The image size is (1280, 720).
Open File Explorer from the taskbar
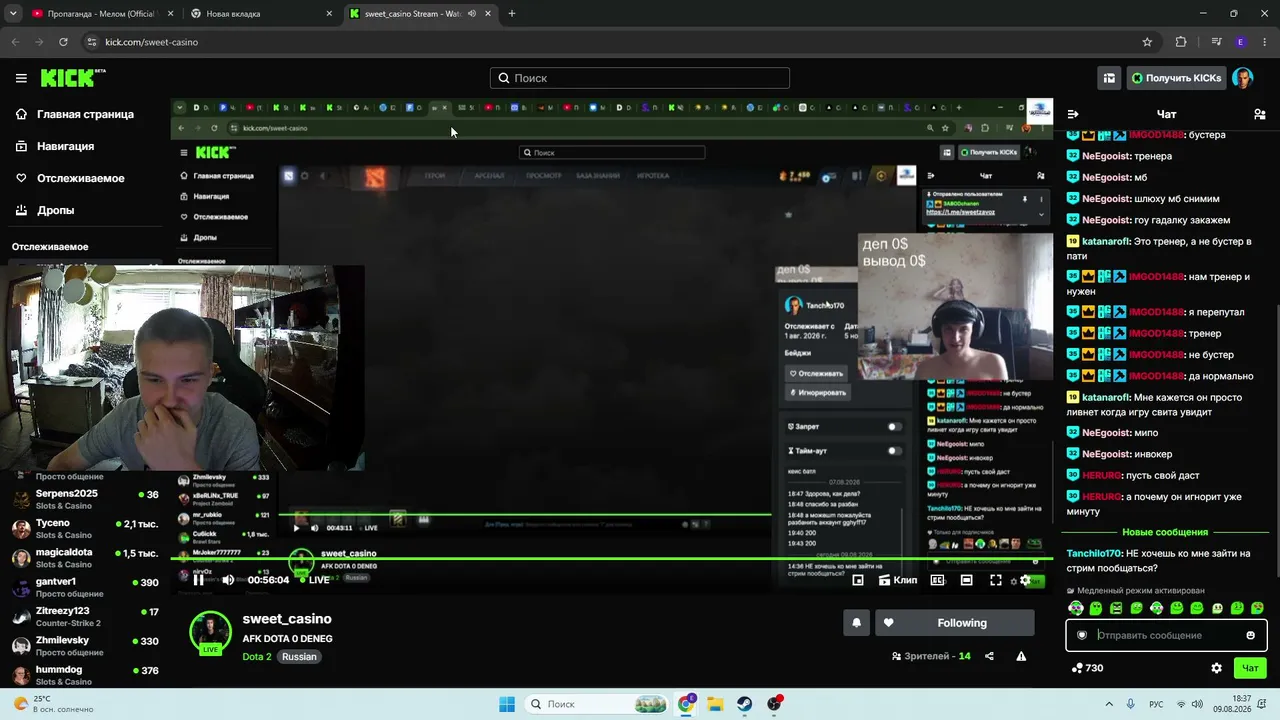(715, 704)
